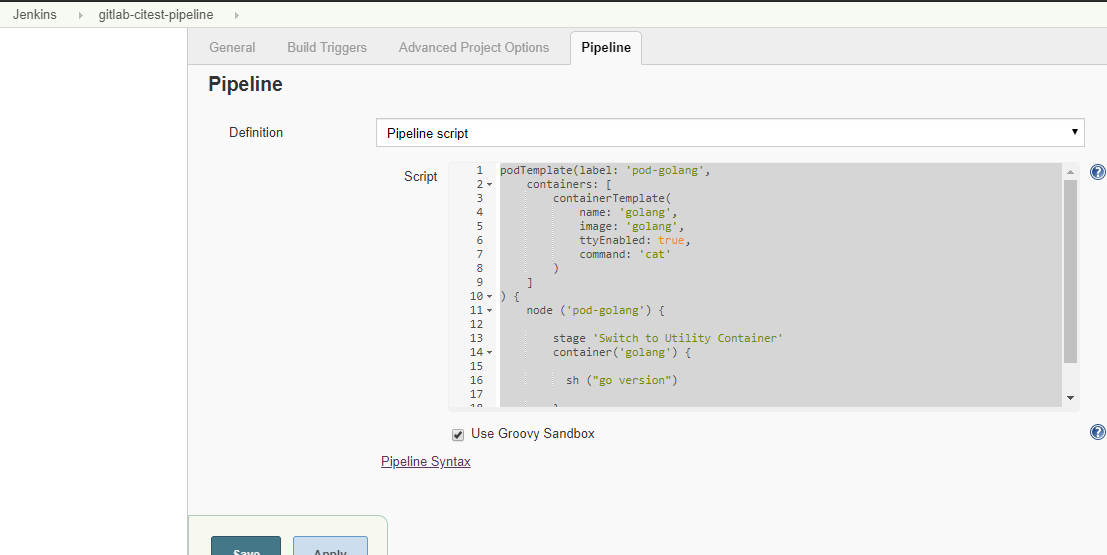1107x555 pixels.
Task: Click the node ('pod-golang') line
Action: (595, 310)
